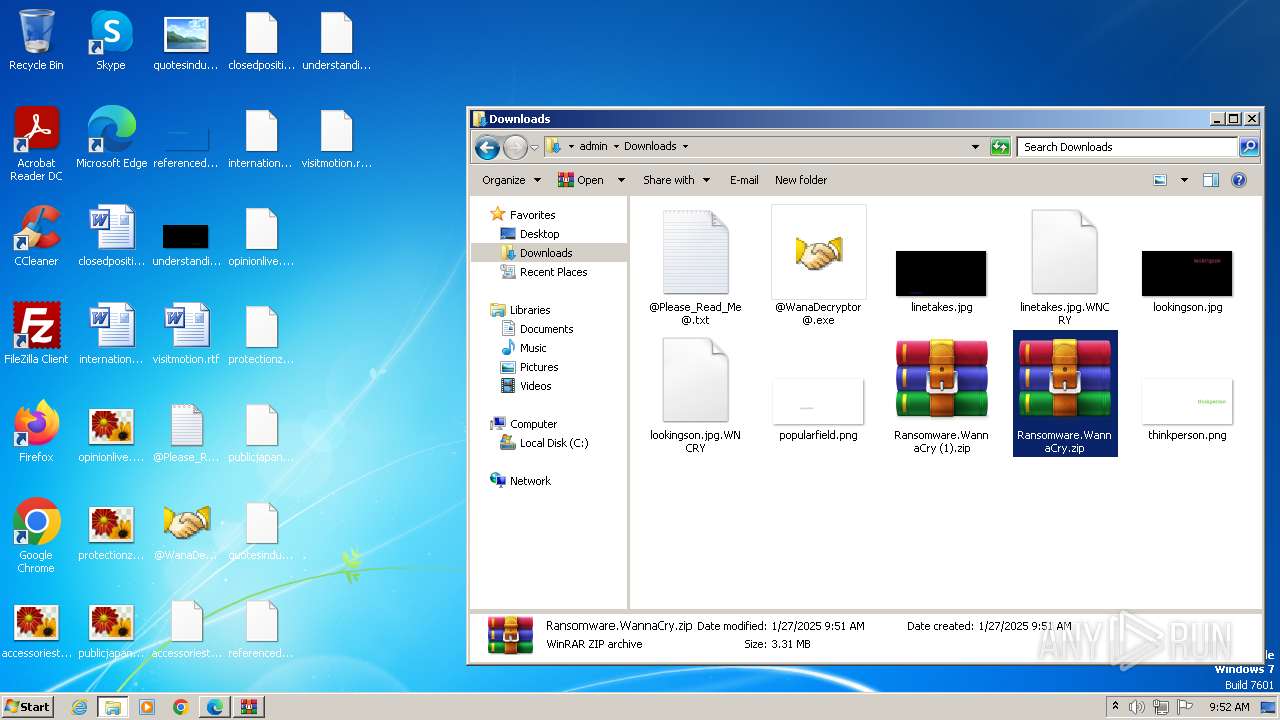
Task: Select the thinkperson.png thumbnail
Action: (1187, 401)
